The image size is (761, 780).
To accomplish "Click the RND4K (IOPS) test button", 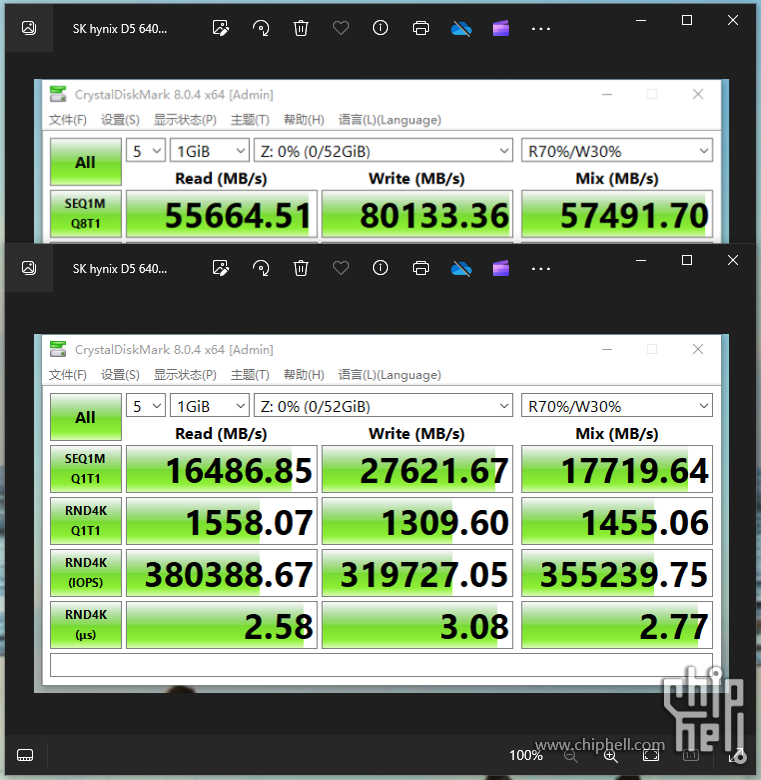I will (x=86, y=573).
